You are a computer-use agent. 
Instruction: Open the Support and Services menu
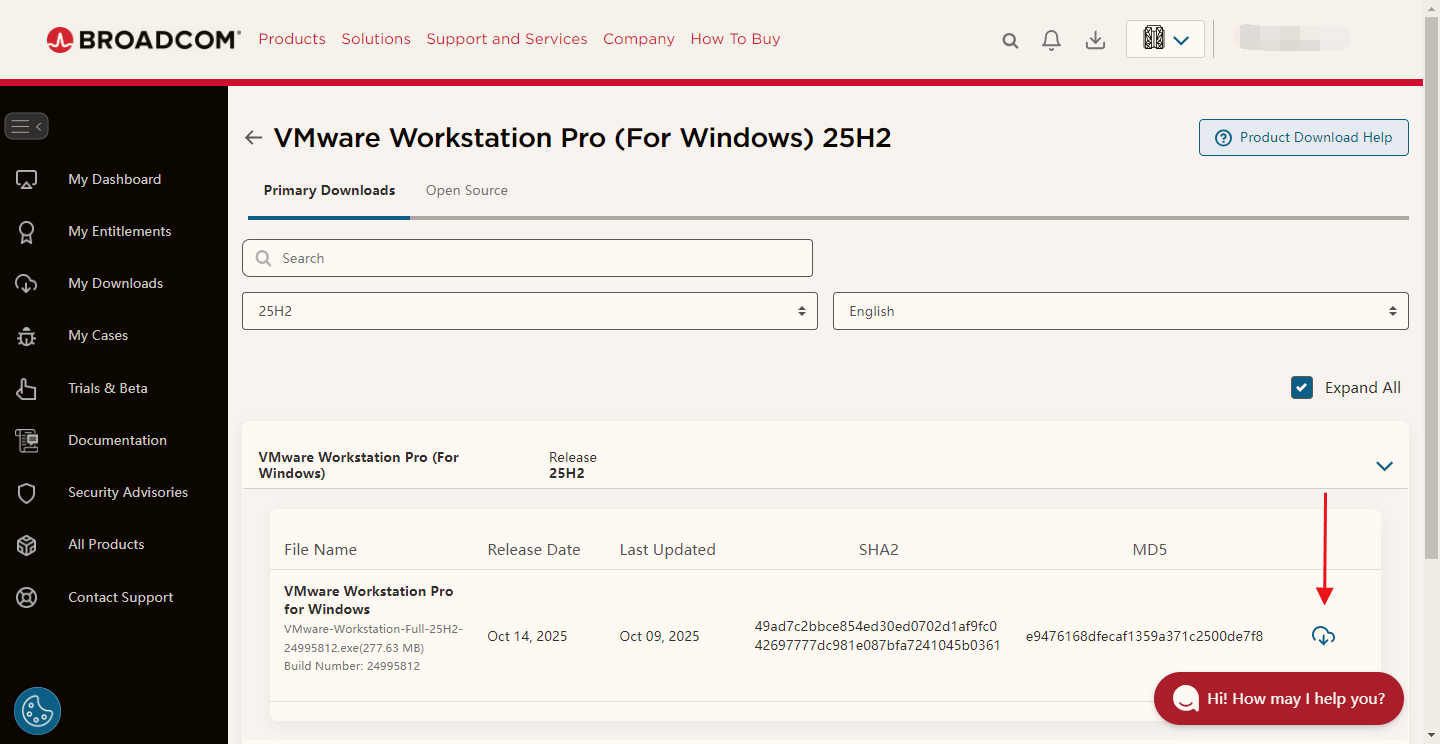[507, 39]
